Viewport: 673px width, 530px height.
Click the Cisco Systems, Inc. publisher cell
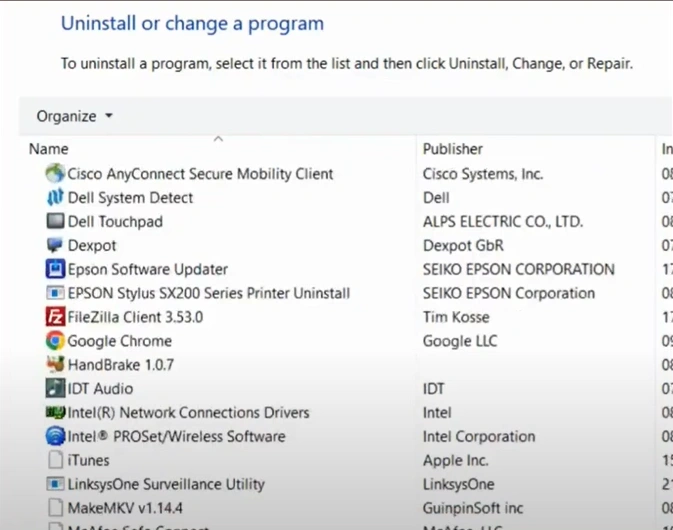tap(483, 173)
